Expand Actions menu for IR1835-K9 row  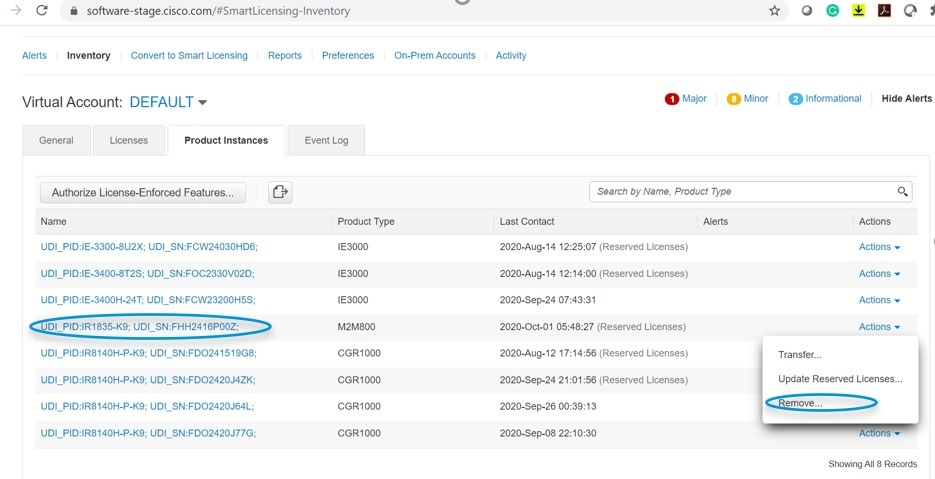(x=879, y=327)
